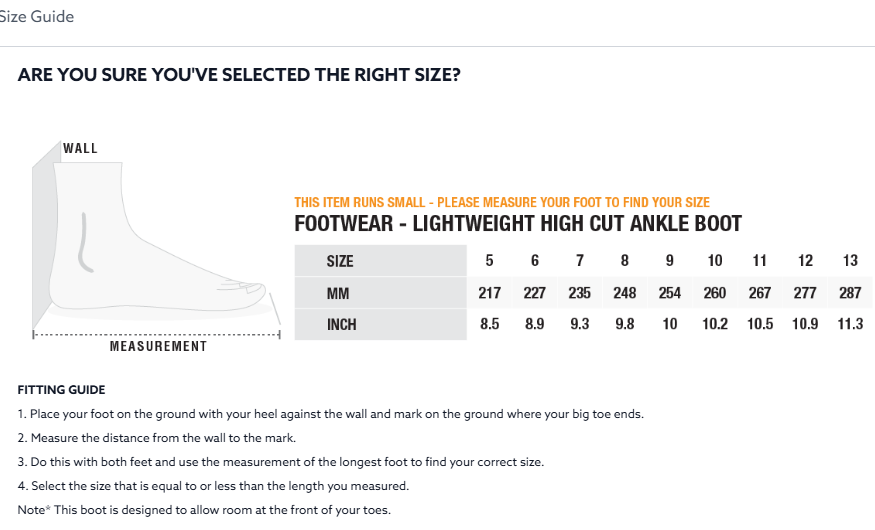Click the WALL label on diagram
875x530 pixels.
80,148
